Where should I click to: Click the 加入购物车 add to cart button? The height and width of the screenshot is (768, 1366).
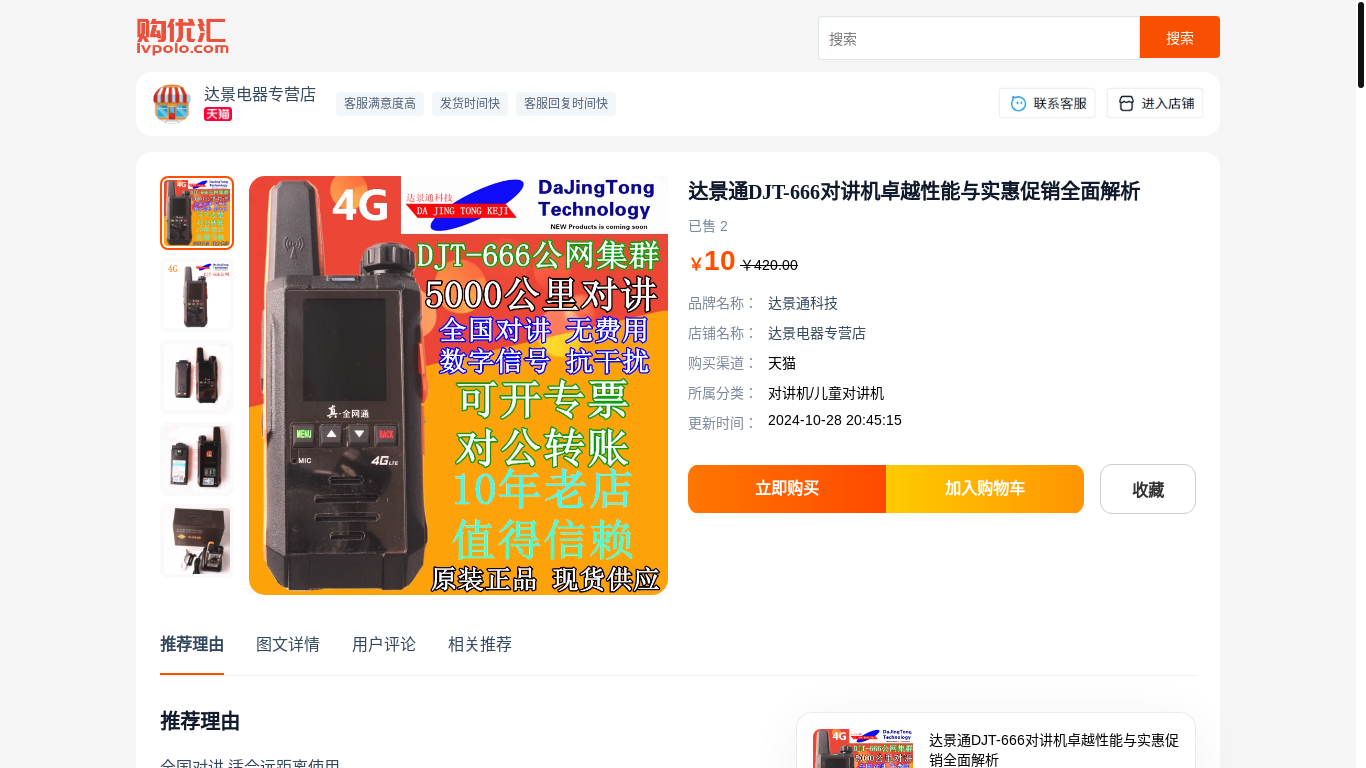pos(985,489)
